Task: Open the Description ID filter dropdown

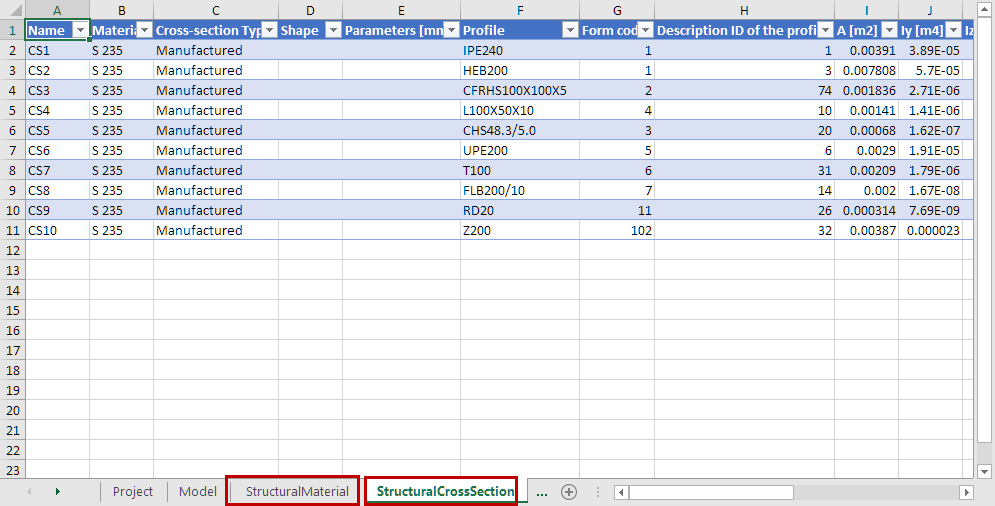Action: point(826,30)
